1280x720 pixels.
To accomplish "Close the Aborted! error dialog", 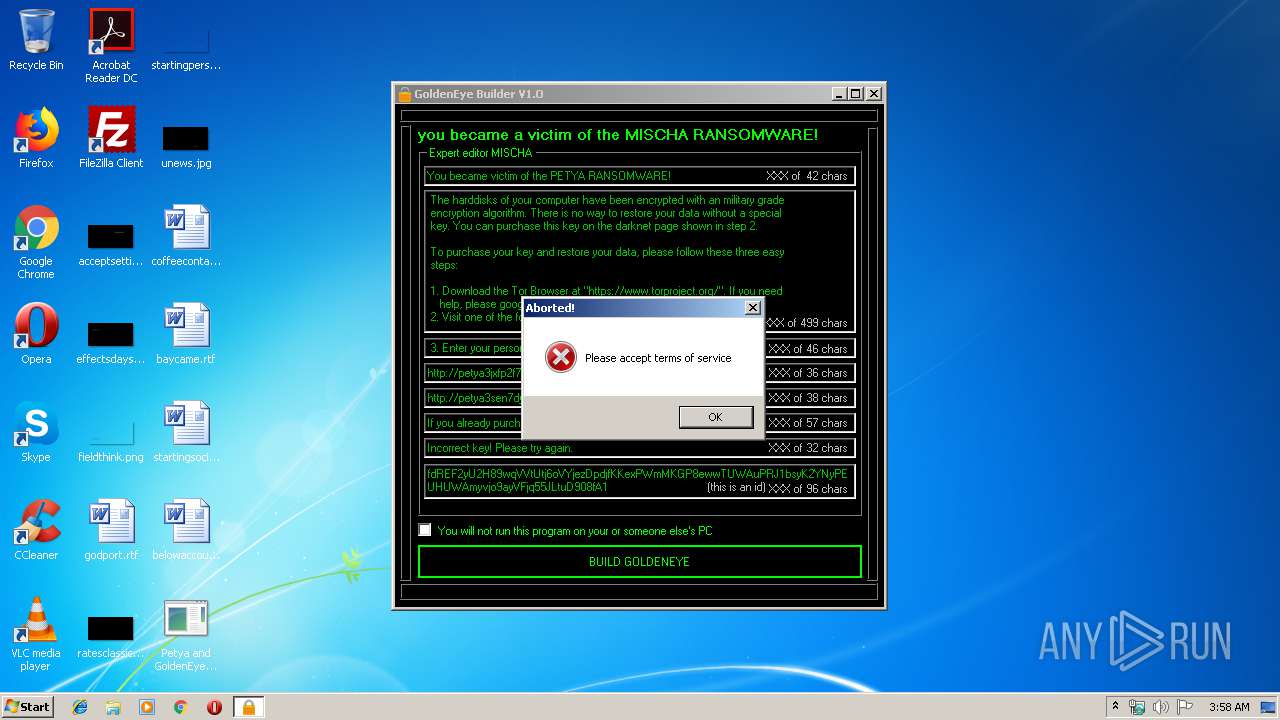I will [x=753, y=308].
